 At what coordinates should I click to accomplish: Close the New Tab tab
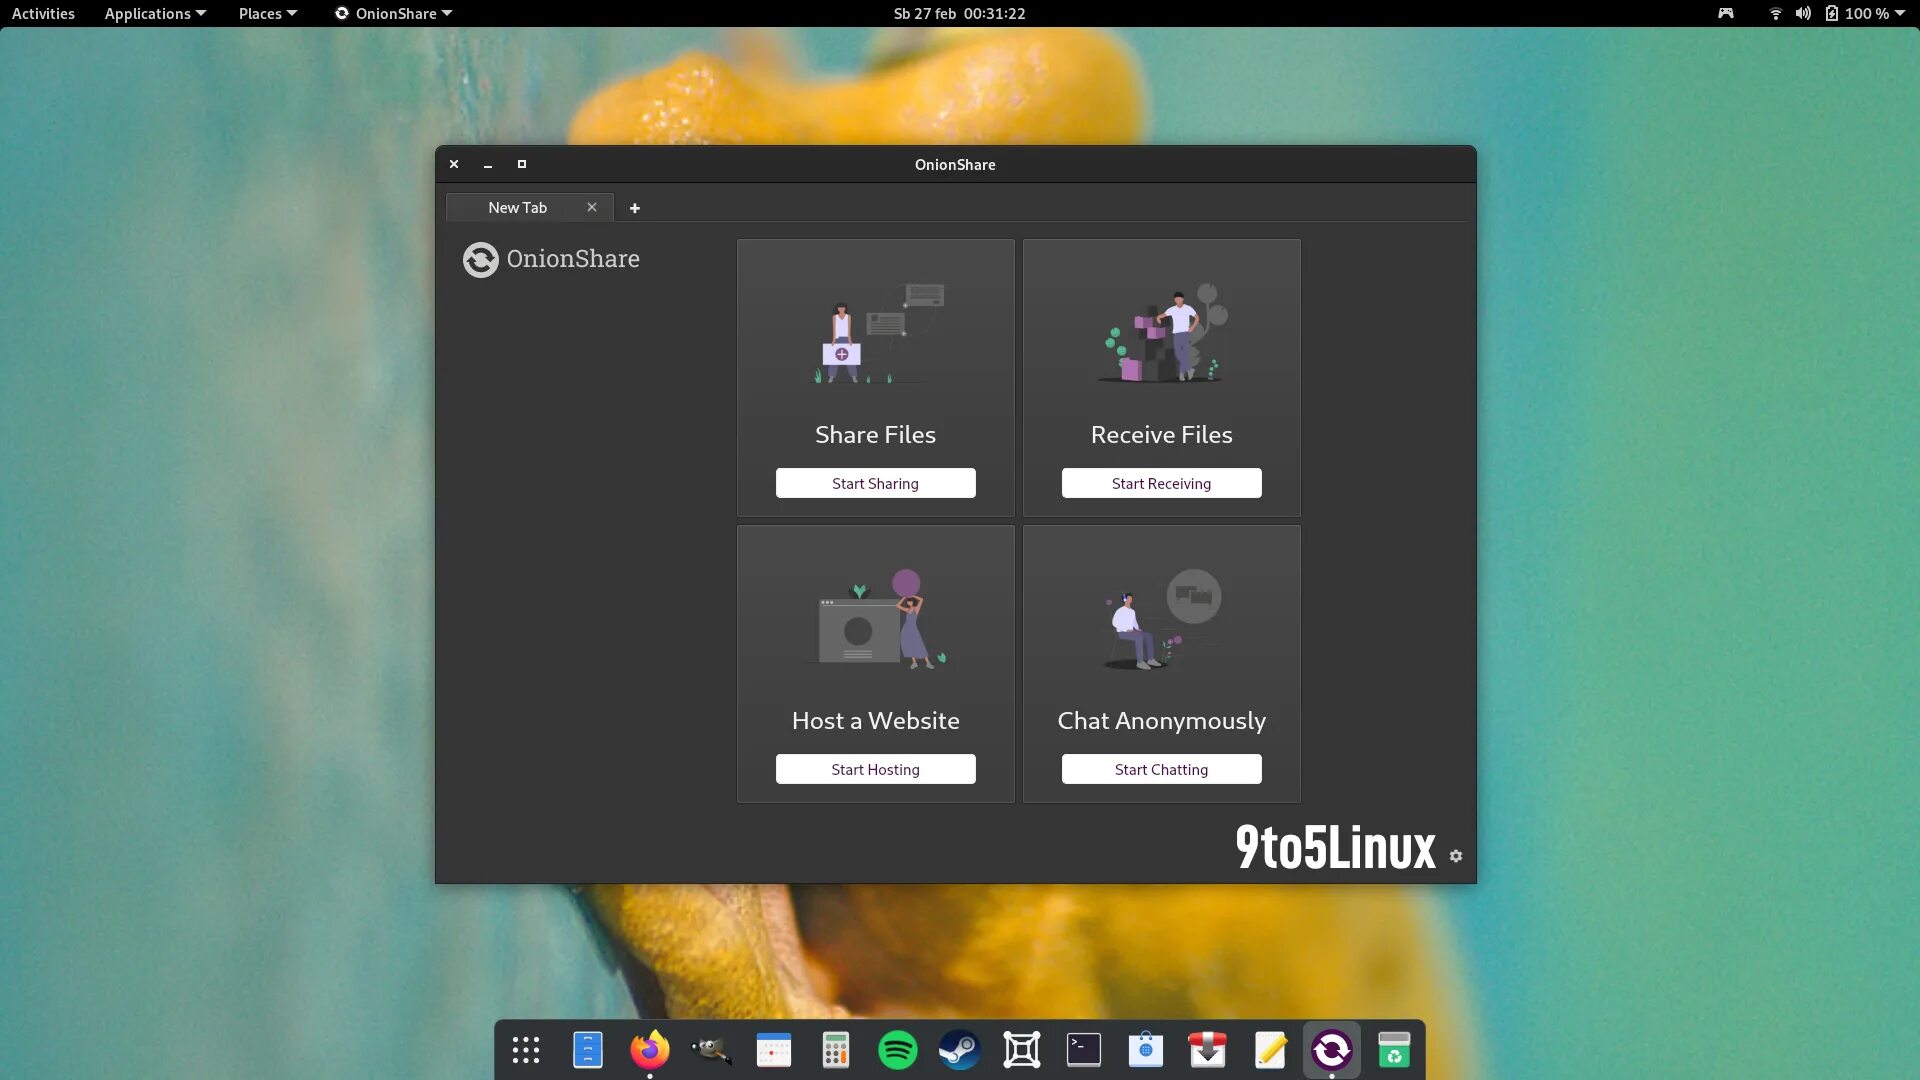[x=592, y=208]
